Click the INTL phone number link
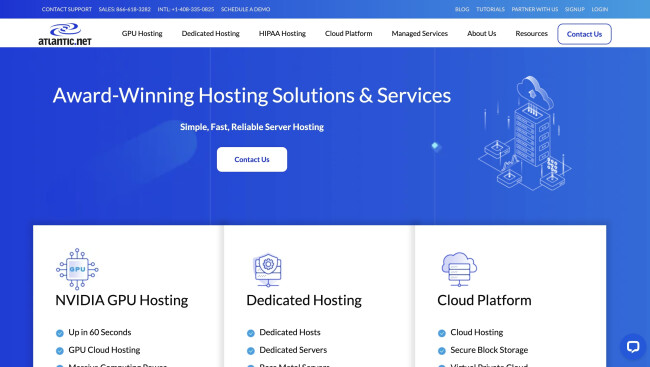650x367 pixels. click(186, 9)
